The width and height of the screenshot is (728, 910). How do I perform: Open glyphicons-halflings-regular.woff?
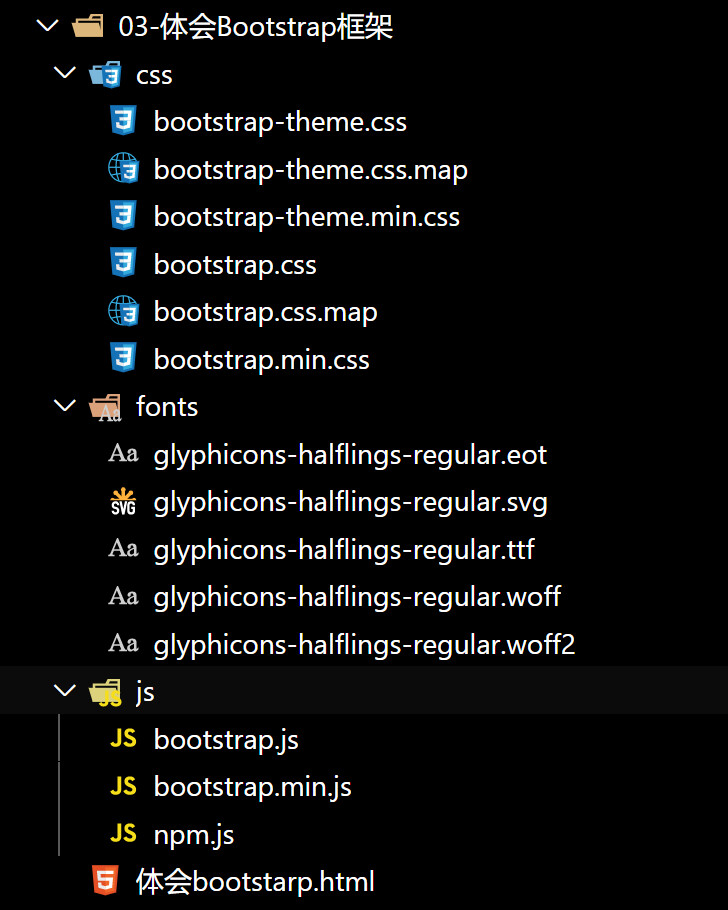357,597
